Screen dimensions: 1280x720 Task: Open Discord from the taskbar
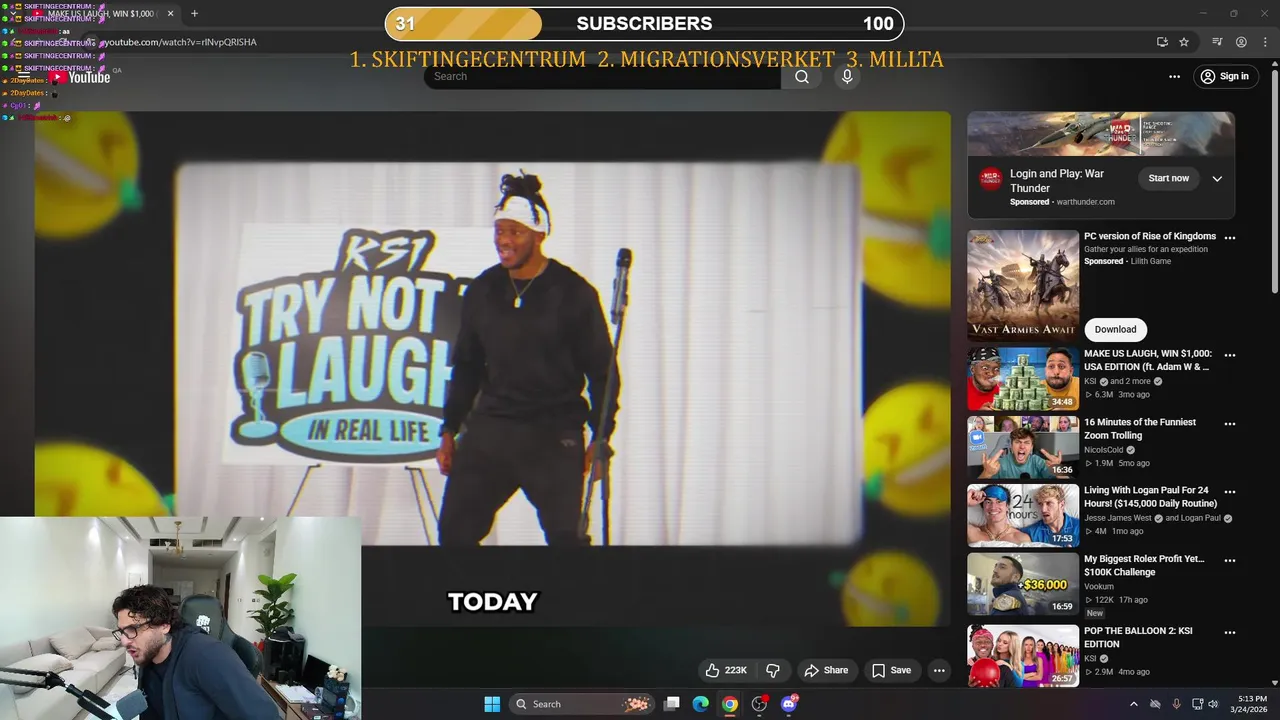click(x=789, y=704)
